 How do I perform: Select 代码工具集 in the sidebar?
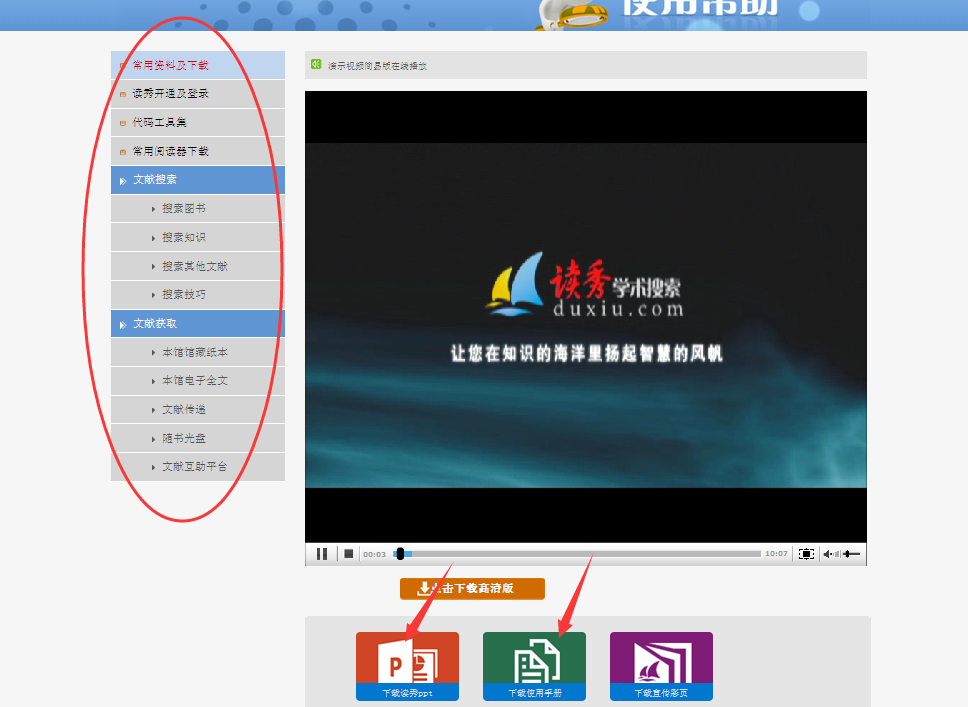(x=198, y=122)
